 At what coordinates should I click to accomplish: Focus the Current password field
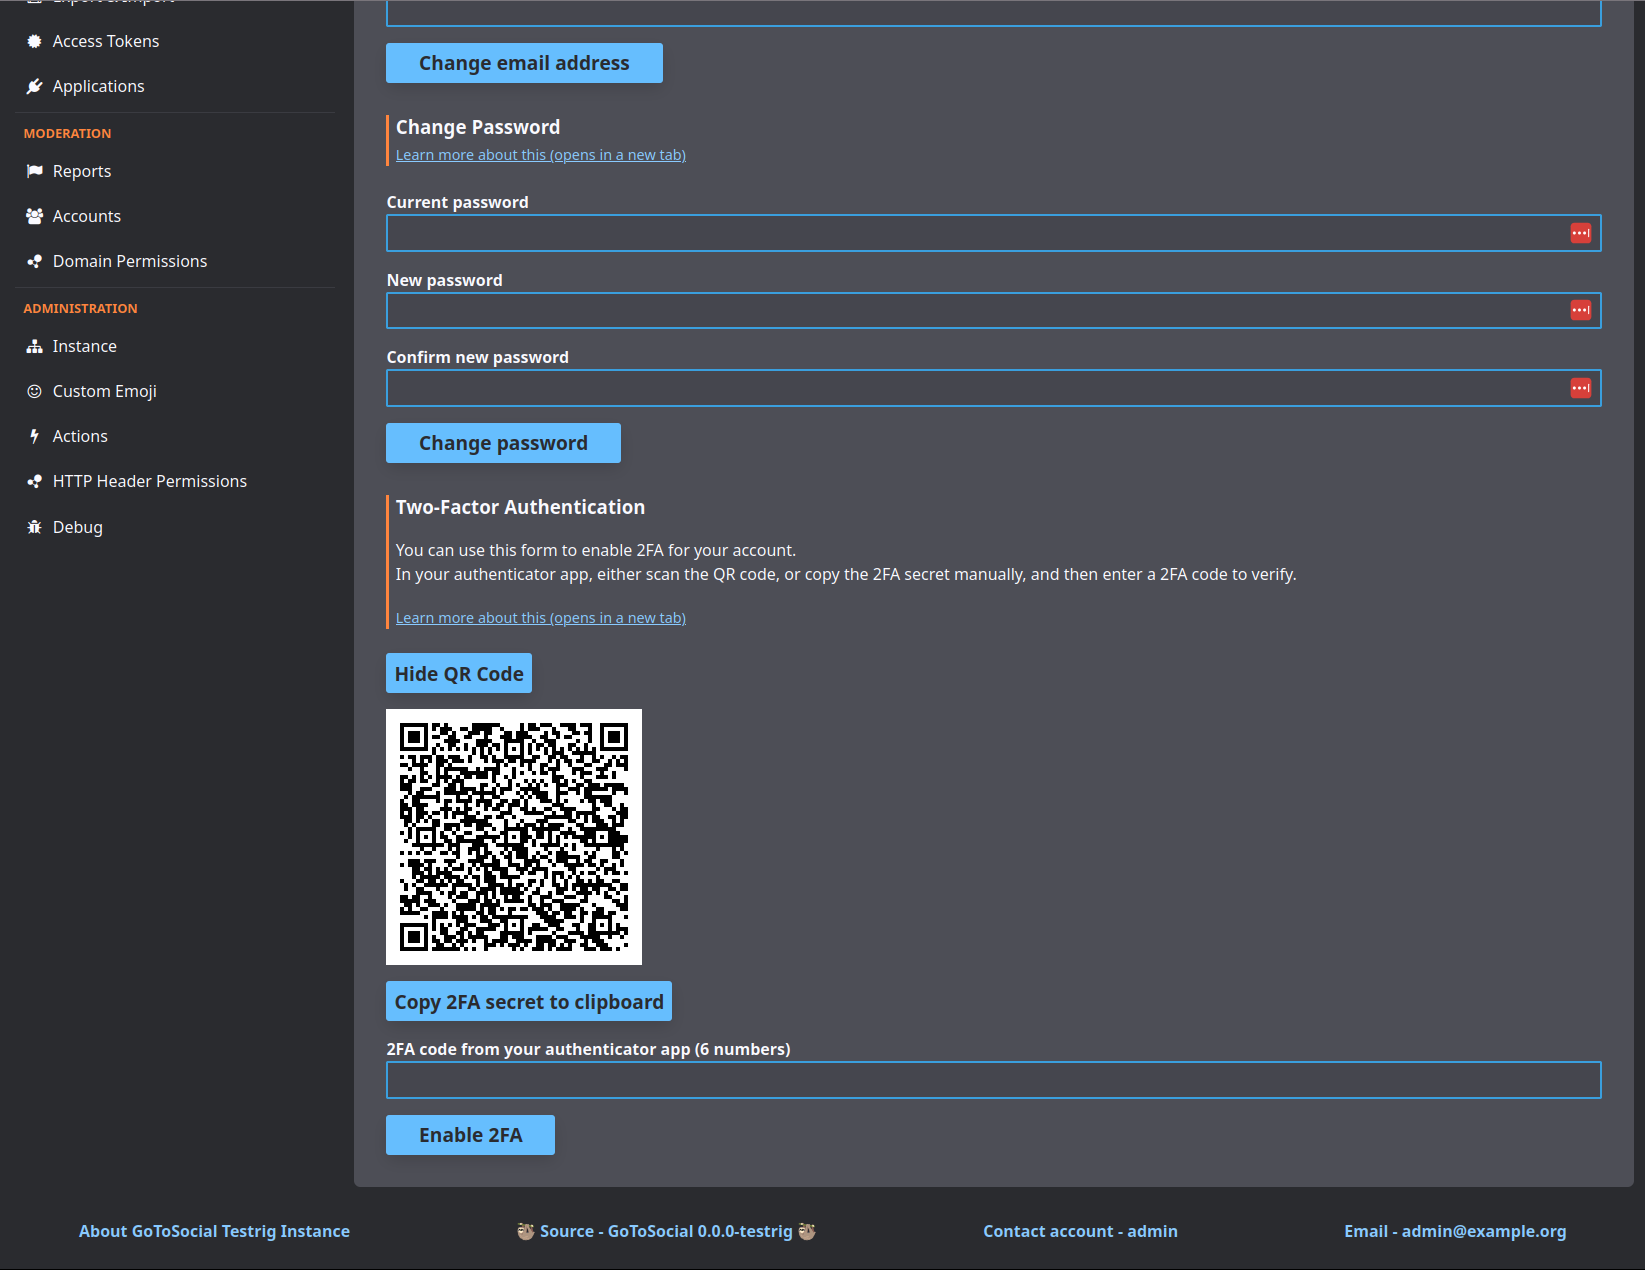(x=994, y=233)
